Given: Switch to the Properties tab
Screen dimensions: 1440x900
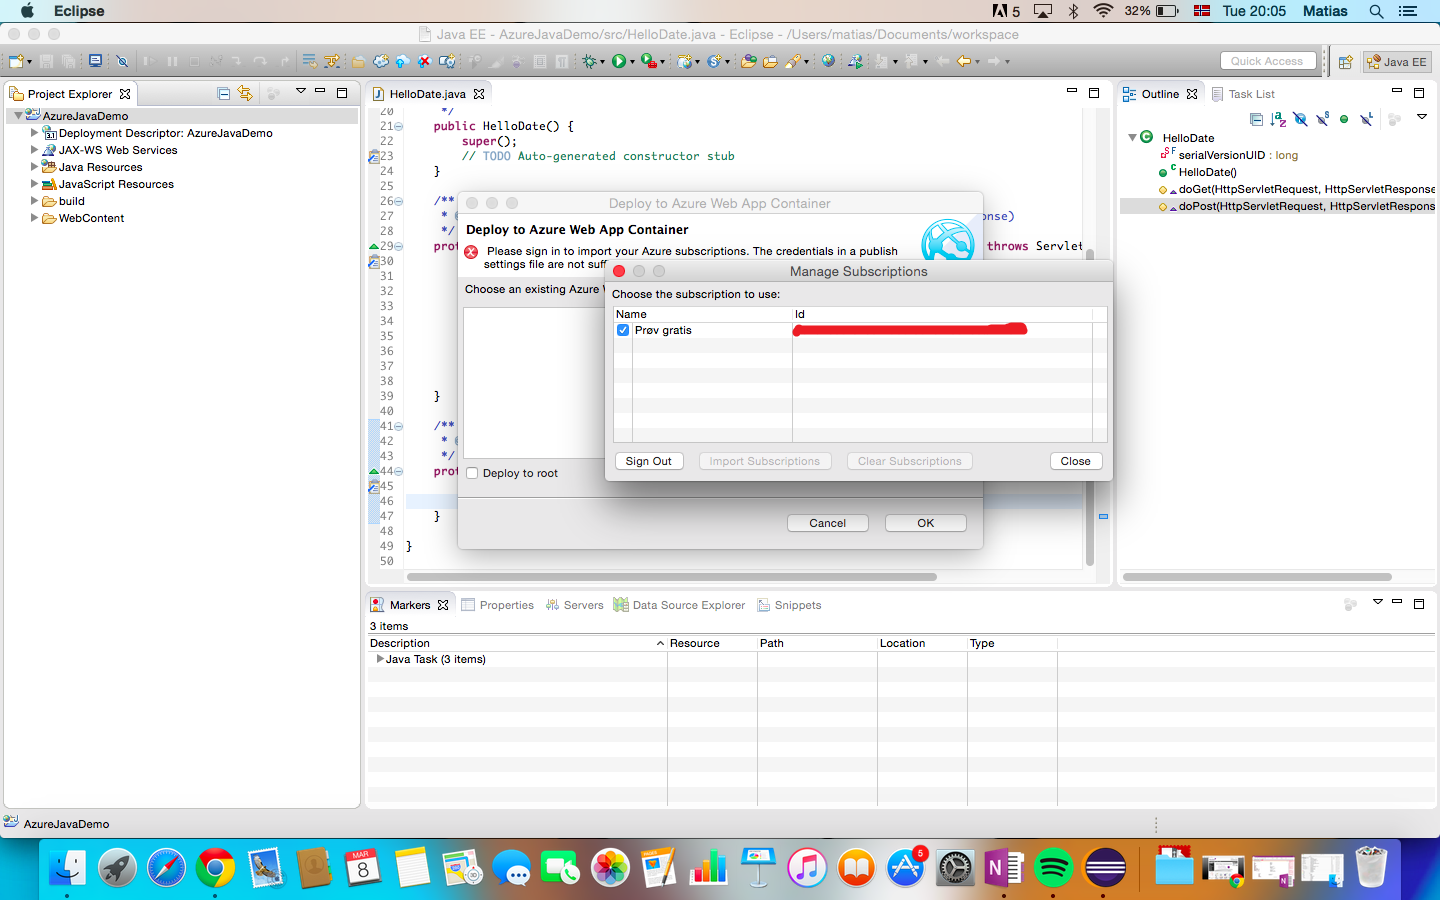Looking at the screenshot, I should pyautogui.click(x=497, y=605).
